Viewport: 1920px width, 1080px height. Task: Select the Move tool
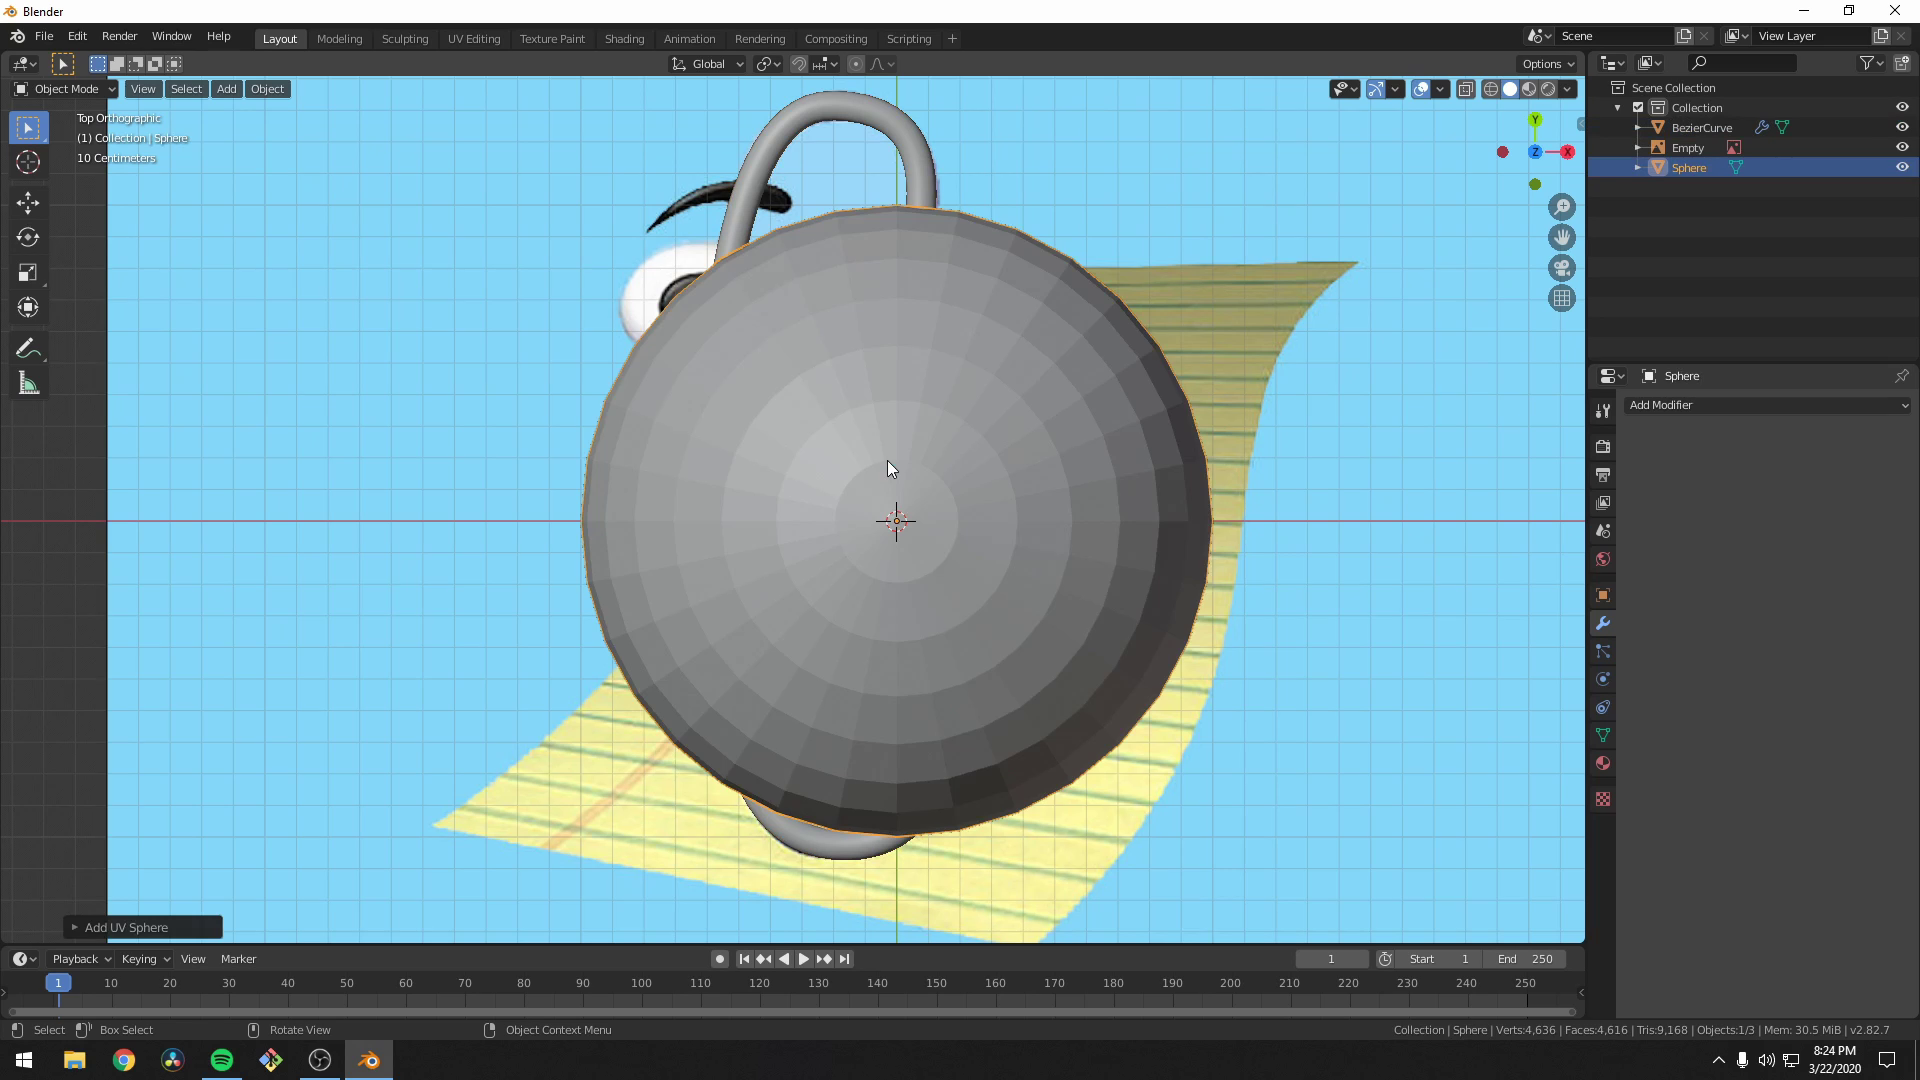[28, 203]
